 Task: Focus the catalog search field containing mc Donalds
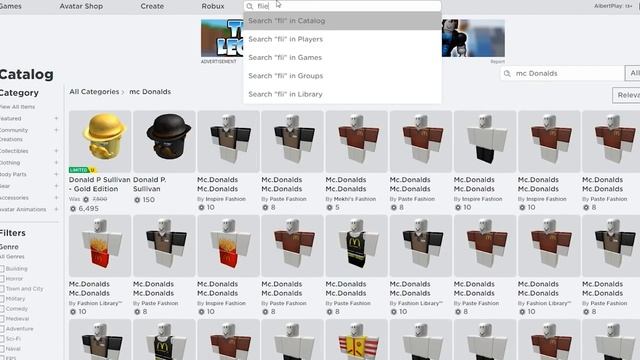(x=562, y=73)
